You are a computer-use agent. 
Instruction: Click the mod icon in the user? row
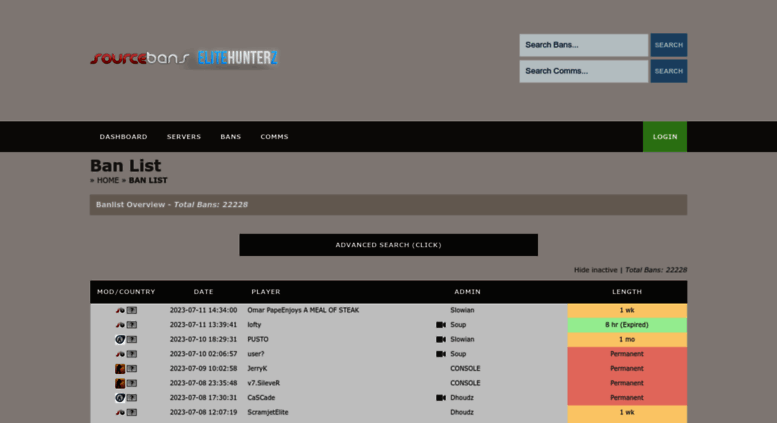click(x=120, y=354)
